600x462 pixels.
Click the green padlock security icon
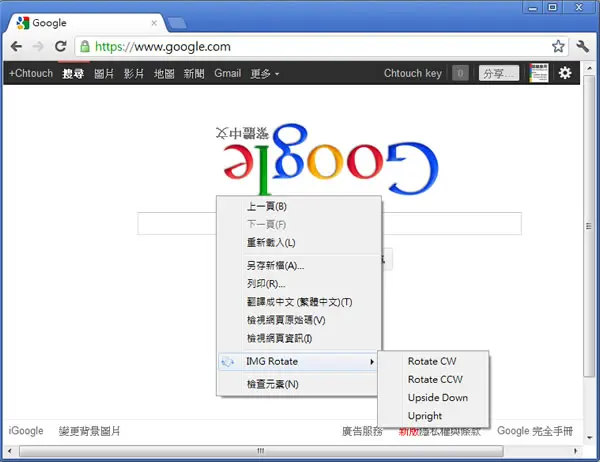85,47
